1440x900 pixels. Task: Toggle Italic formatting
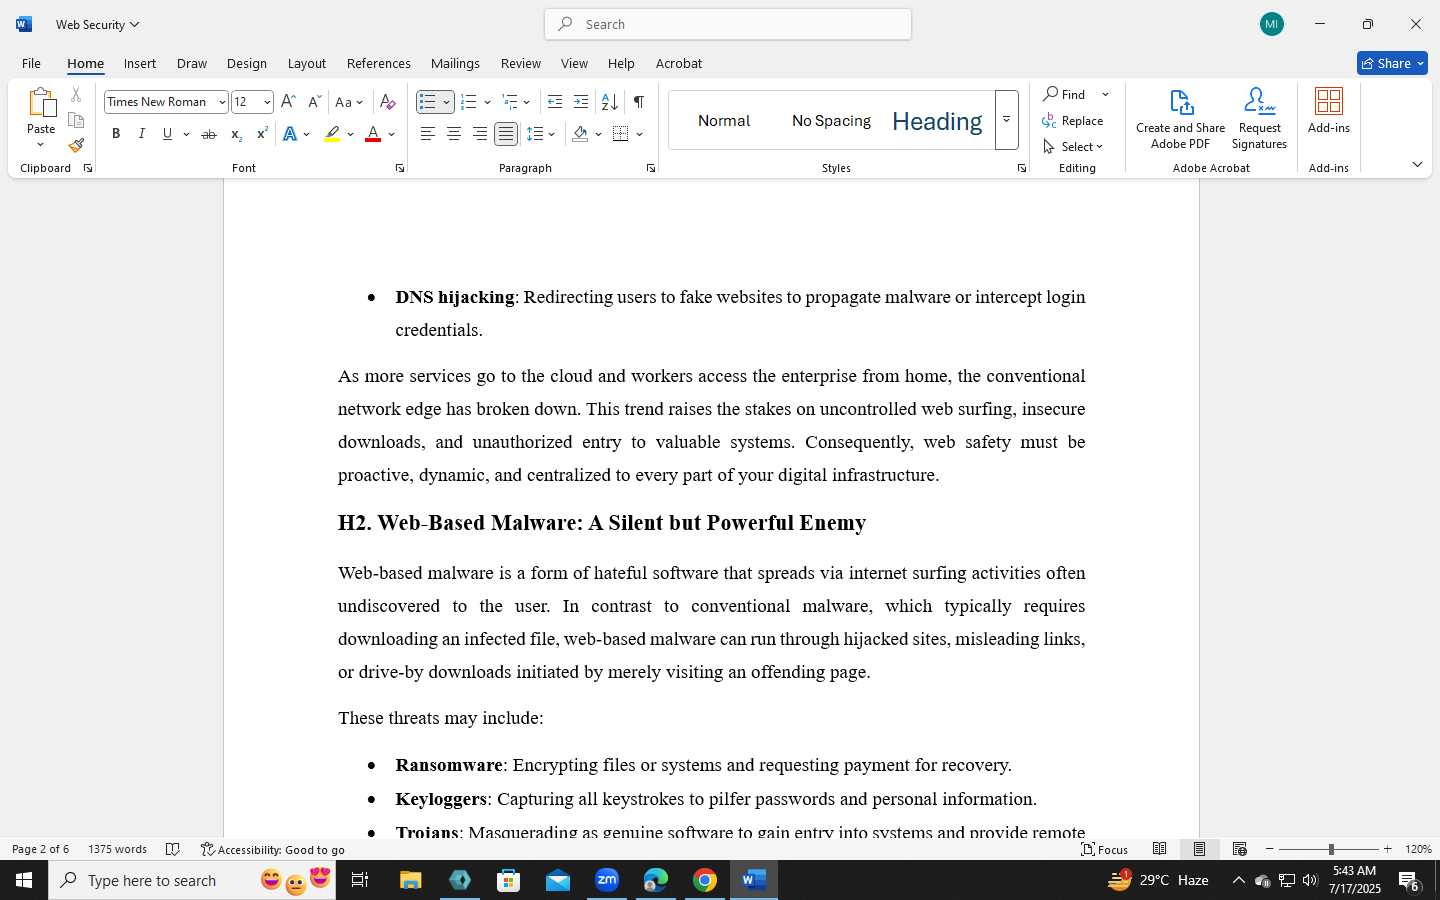click(142, 134)
